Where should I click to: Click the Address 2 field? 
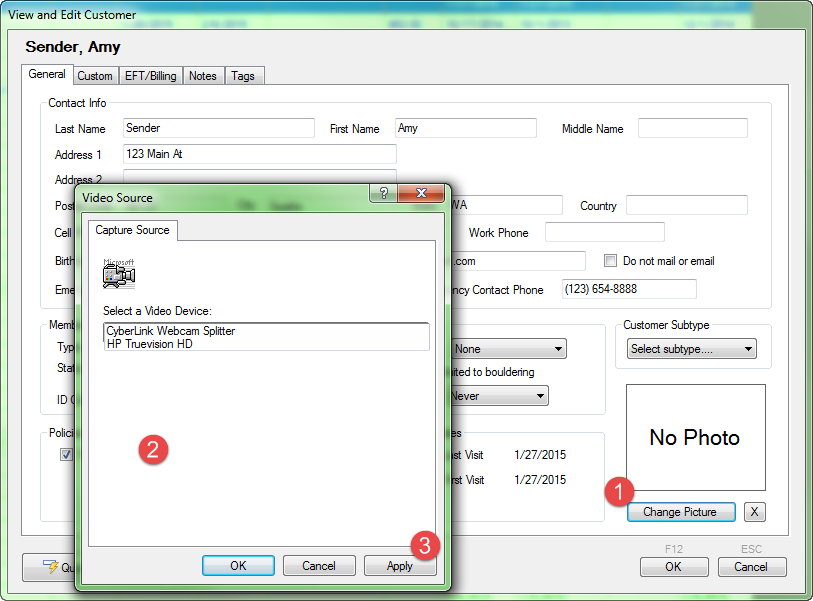(x=260, y=176)
